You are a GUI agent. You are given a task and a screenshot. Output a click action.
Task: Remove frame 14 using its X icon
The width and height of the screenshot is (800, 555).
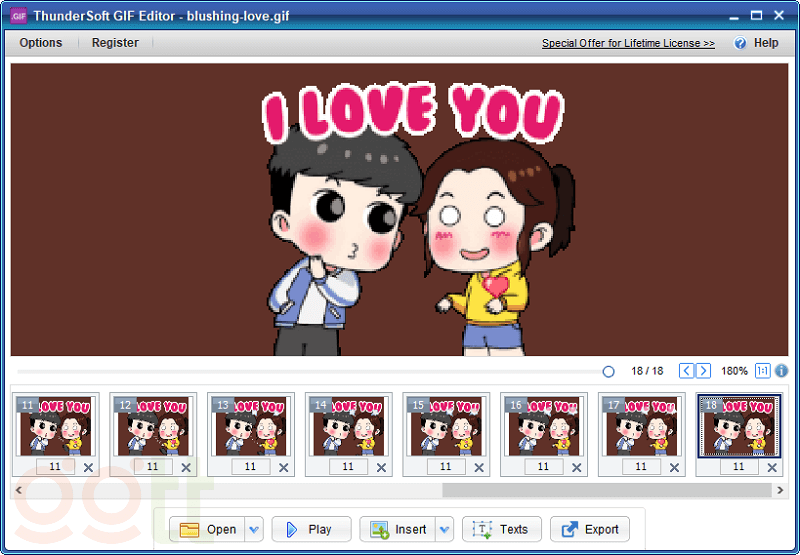(x=381, y=467)
